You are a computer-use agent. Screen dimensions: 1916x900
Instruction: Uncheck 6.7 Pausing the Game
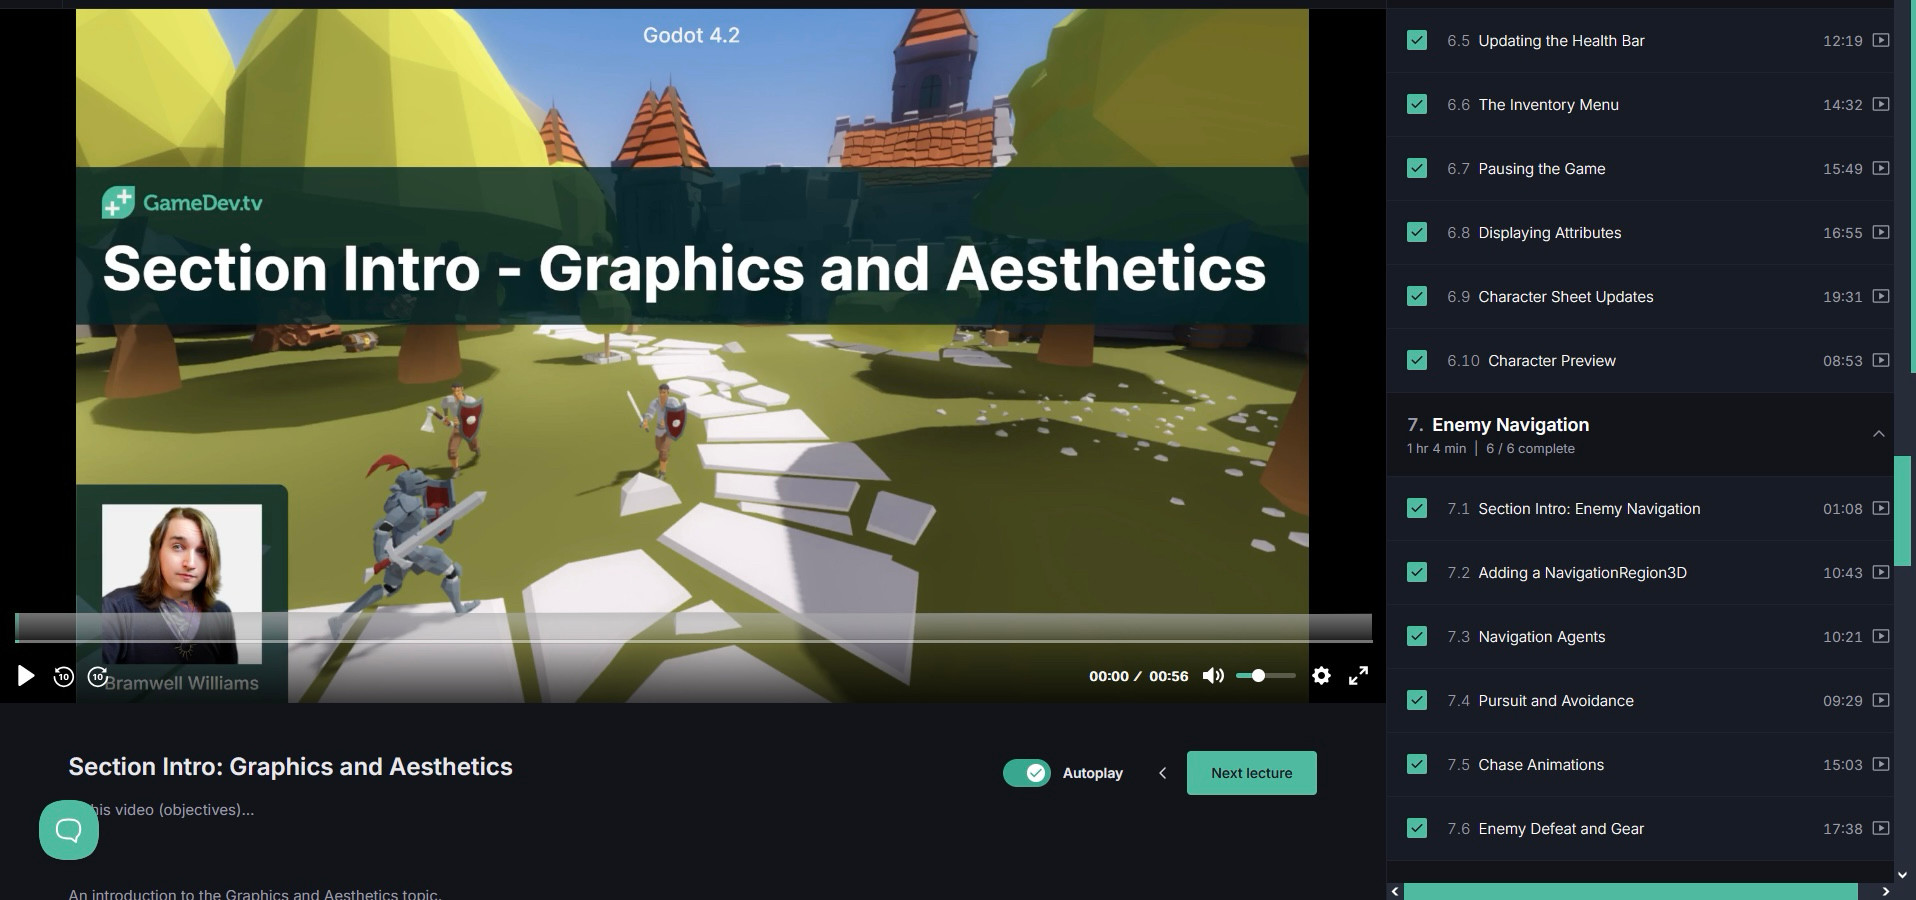tap(1417, 168)
